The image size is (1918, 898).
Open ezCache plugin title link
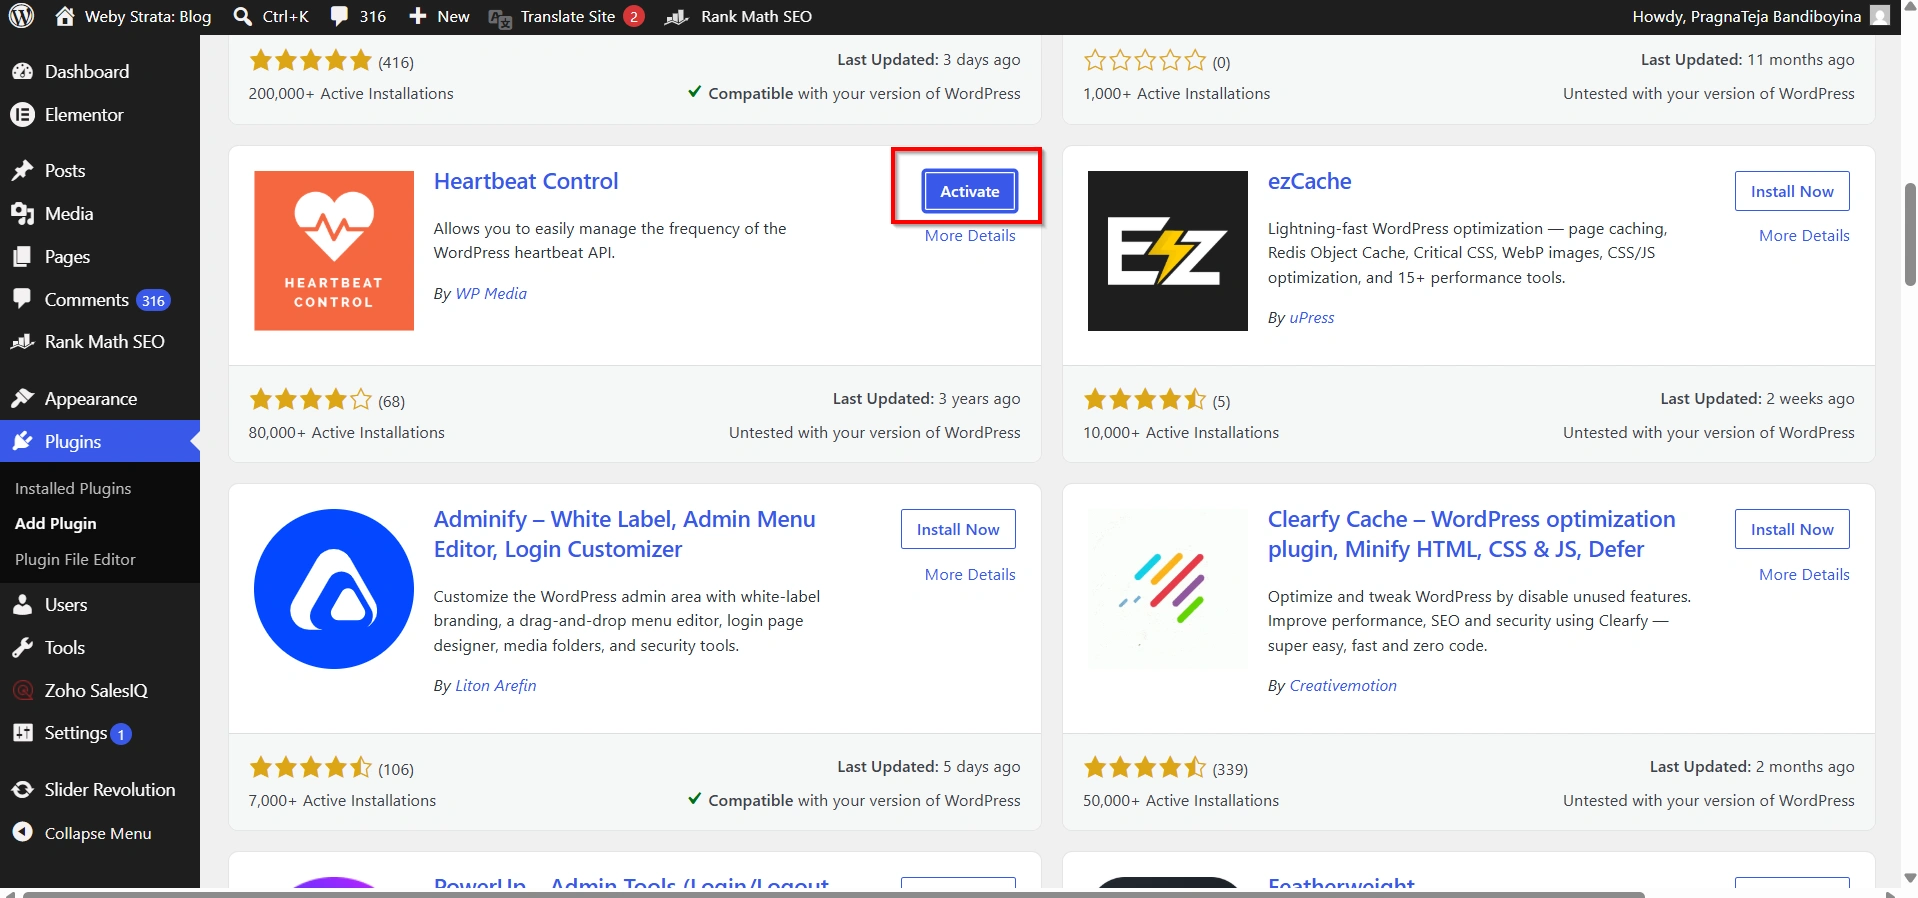[x=1309, y=181]
